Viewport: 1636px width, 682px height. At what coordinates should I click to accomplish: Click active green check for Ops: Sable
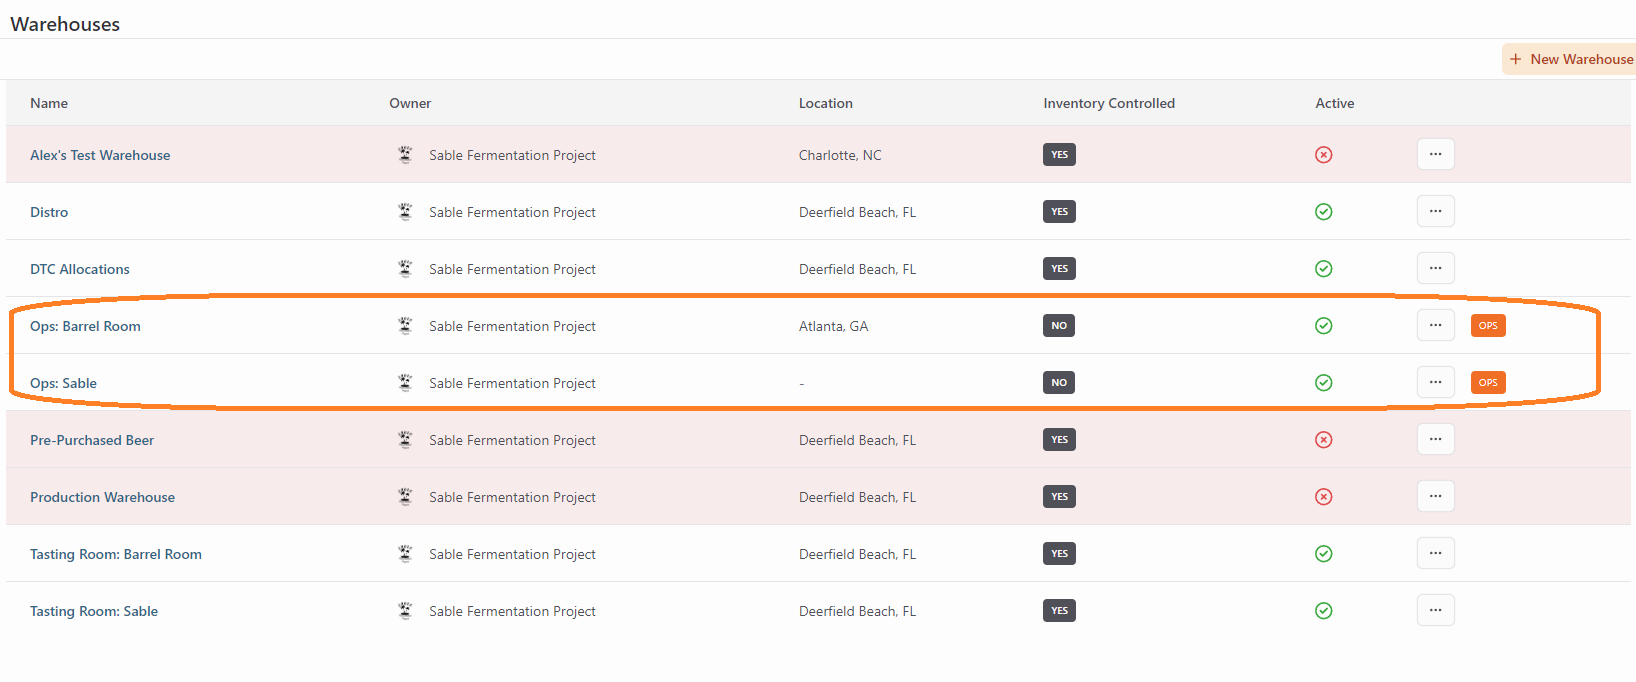tap(1323, 383)
